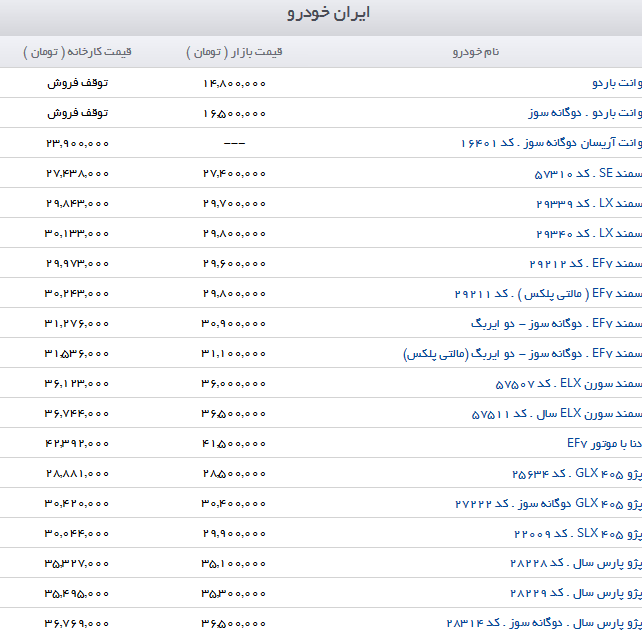Click factory price ۳۰,۰۴۴,۰۰۰
The height and width of the screenshot is (631, 642).
tap(77, 534)
